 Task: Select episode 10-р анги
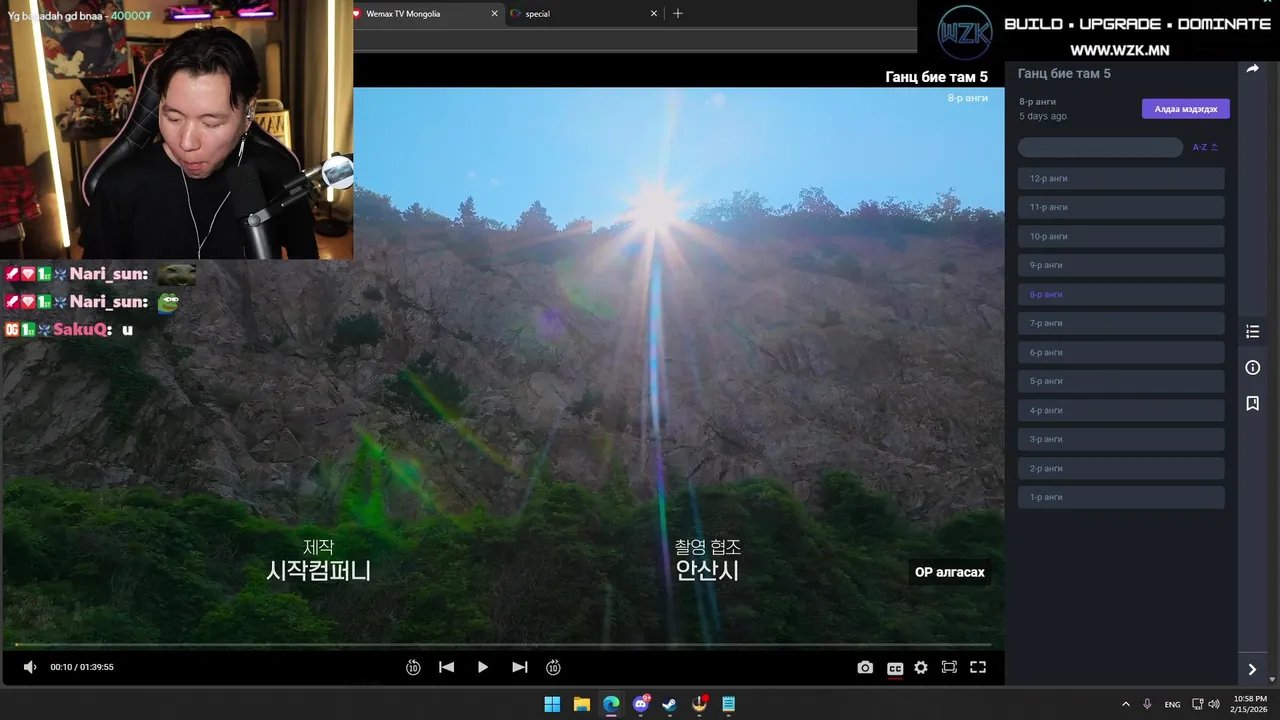1121,236
